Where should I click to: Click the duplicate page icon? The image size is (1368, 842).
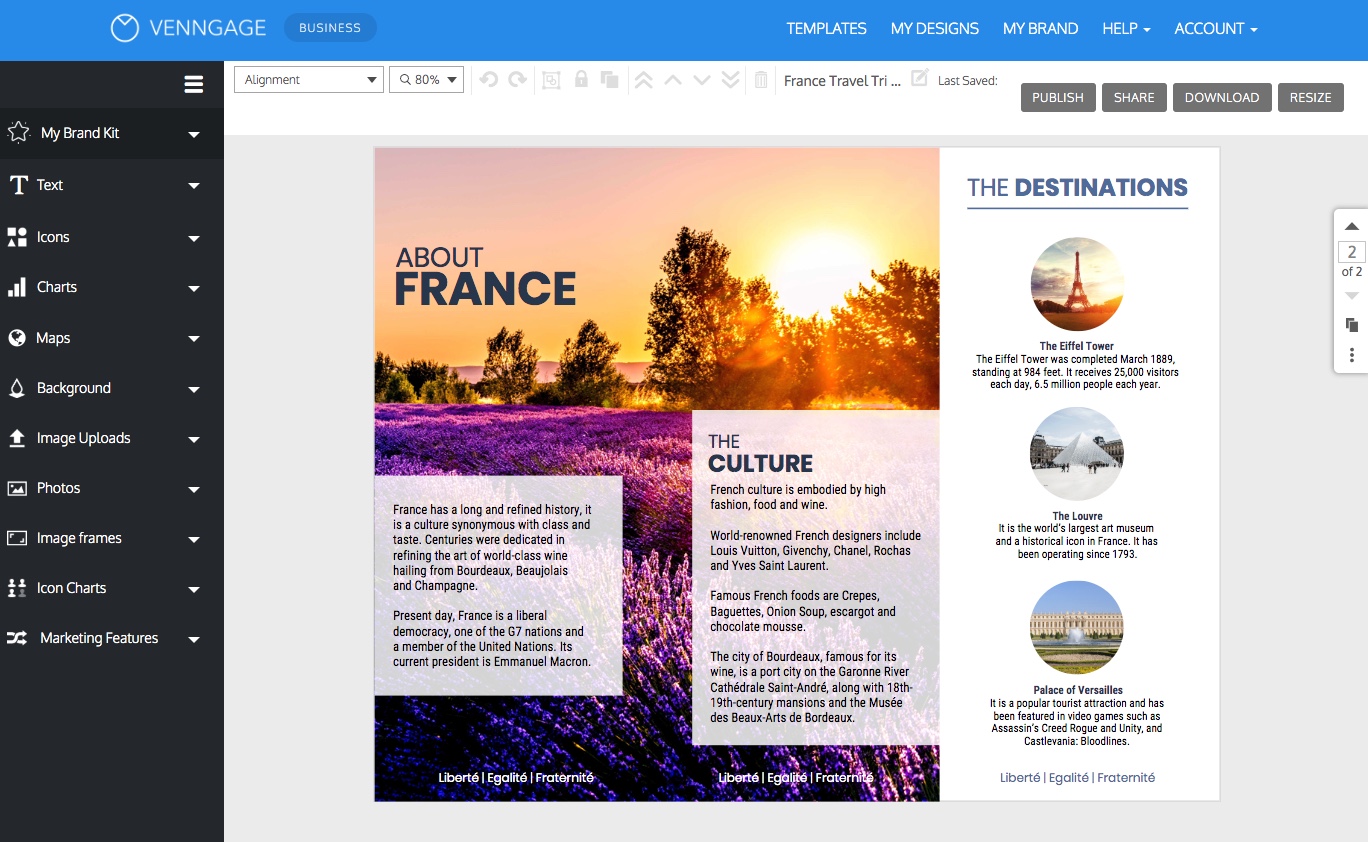[1352, 325]
